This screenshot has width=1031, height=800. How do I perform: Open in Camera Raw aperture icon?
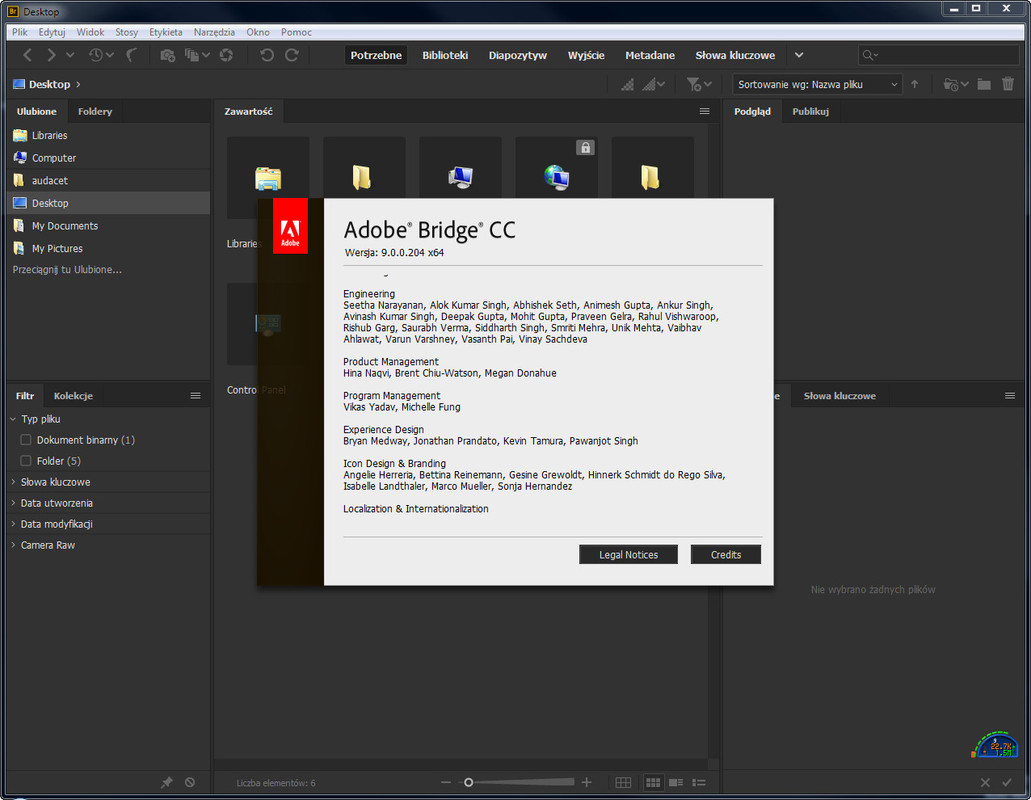226,55
